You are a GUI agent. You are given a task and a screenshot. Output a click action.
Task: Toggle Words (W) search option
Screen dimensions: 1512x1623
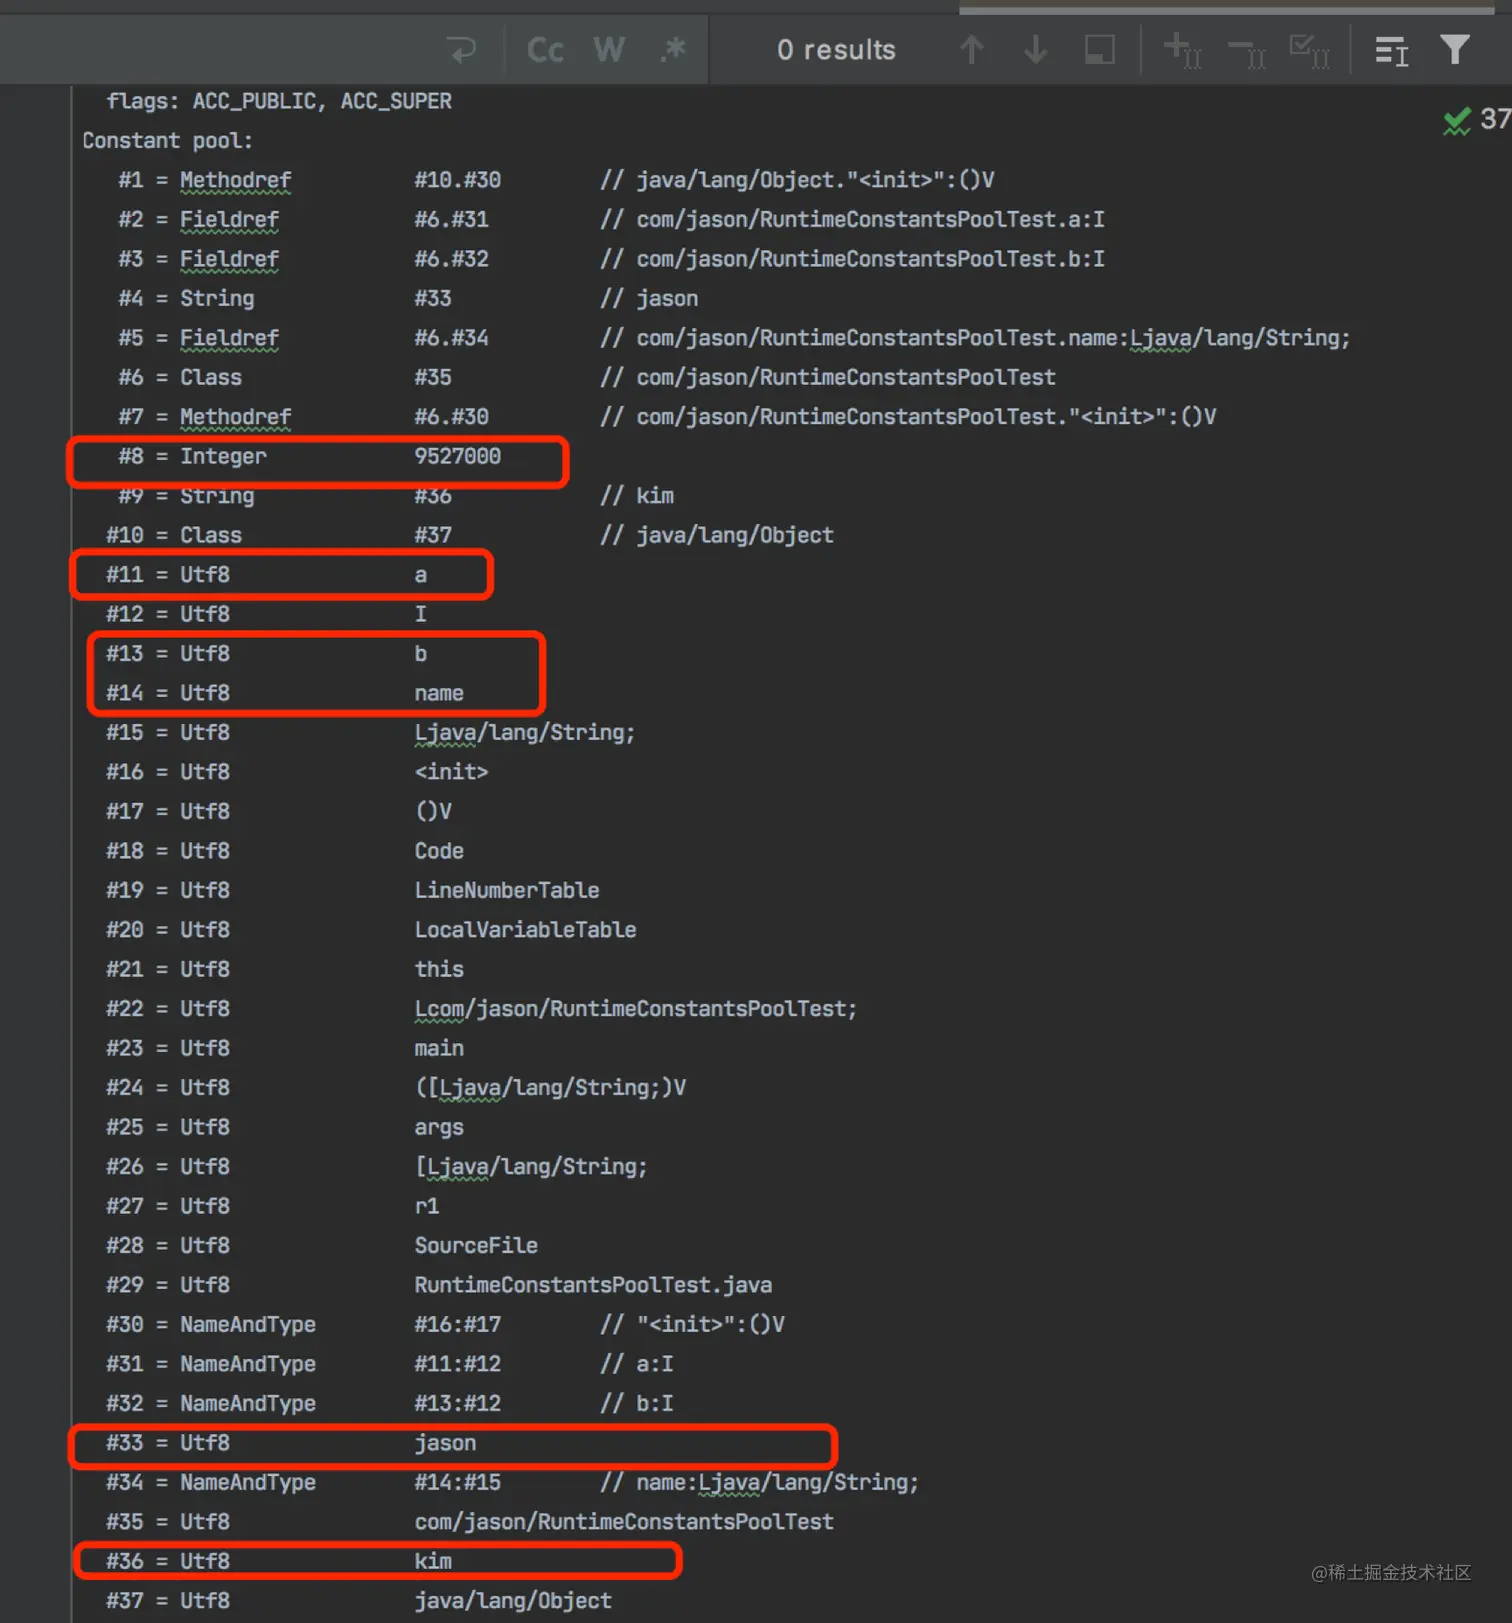pyautogui.click(x=609, y=49)
